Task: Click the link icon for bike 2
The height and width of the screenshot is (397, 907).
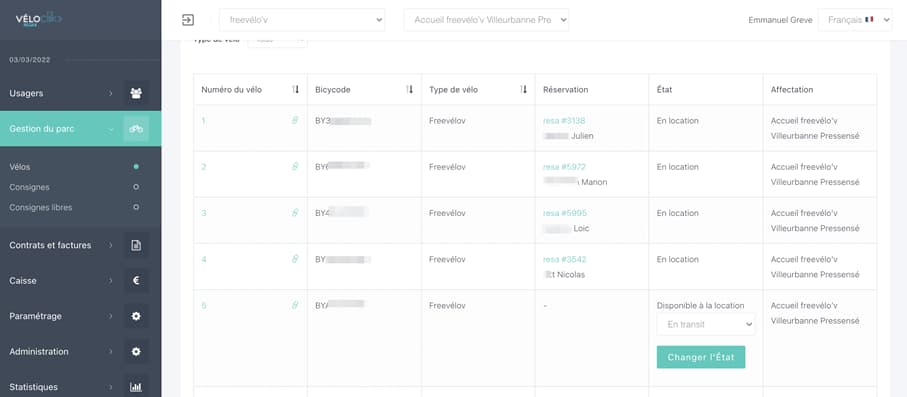Action: point(295,167)
